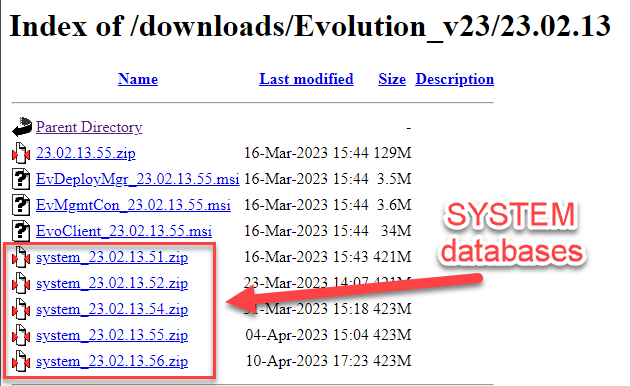The width and height of the screenshot is (630, 386).
Task: Click the archive icon beside system_23.02.13.52.zip
Action: coord(21,283)
